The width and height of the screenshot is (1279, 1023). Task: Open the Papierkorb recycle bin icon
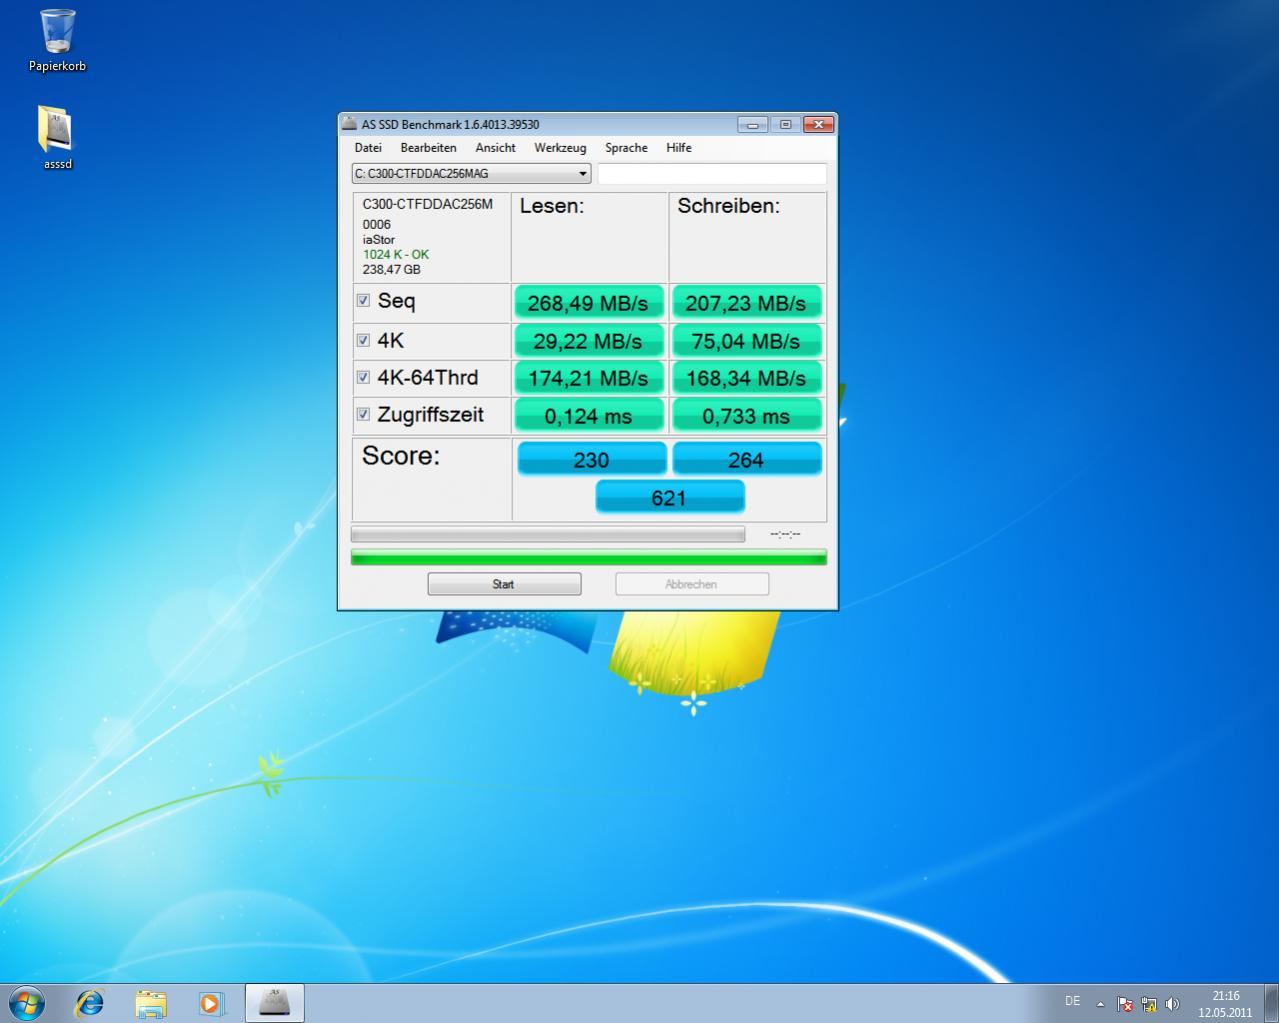pos(57,40)
